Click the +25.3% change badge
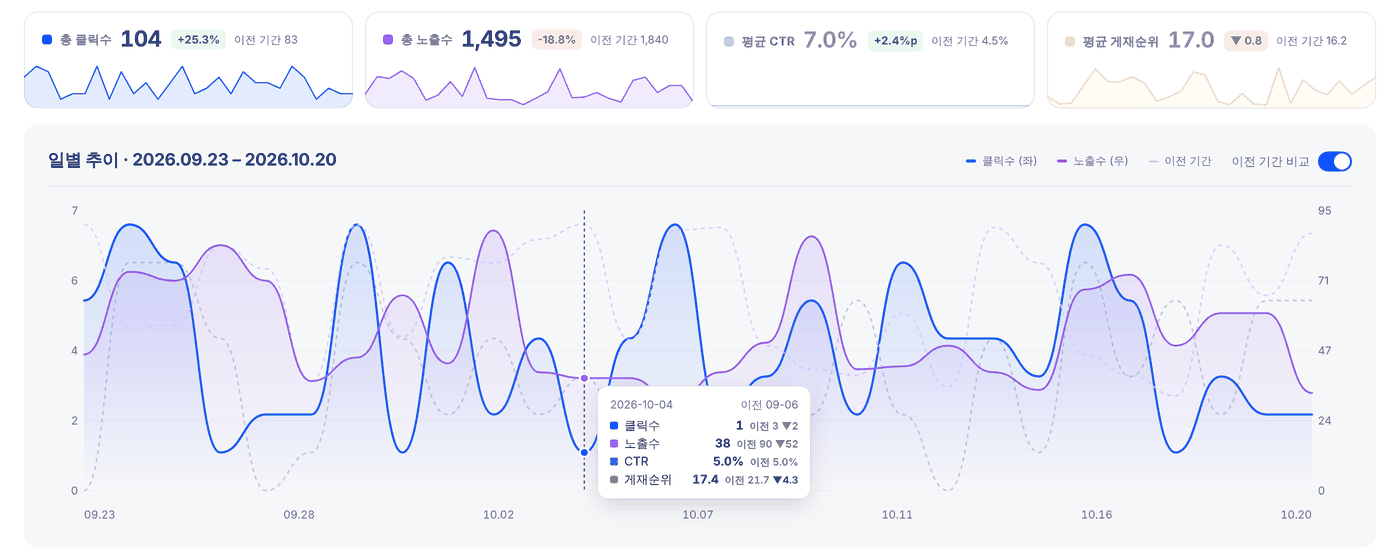Screen dimensions: 1400x551 tap(198, 40)
